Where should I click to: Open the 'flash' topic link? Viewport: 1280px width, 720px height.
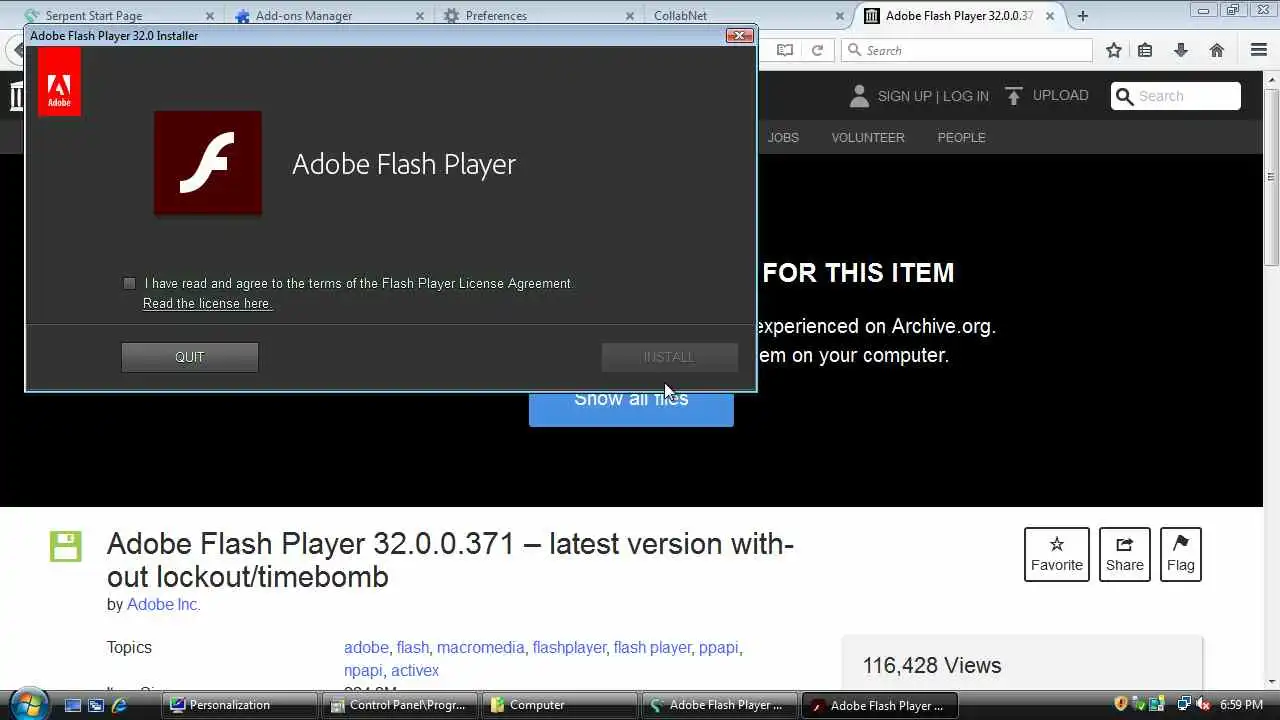[412, 648]
